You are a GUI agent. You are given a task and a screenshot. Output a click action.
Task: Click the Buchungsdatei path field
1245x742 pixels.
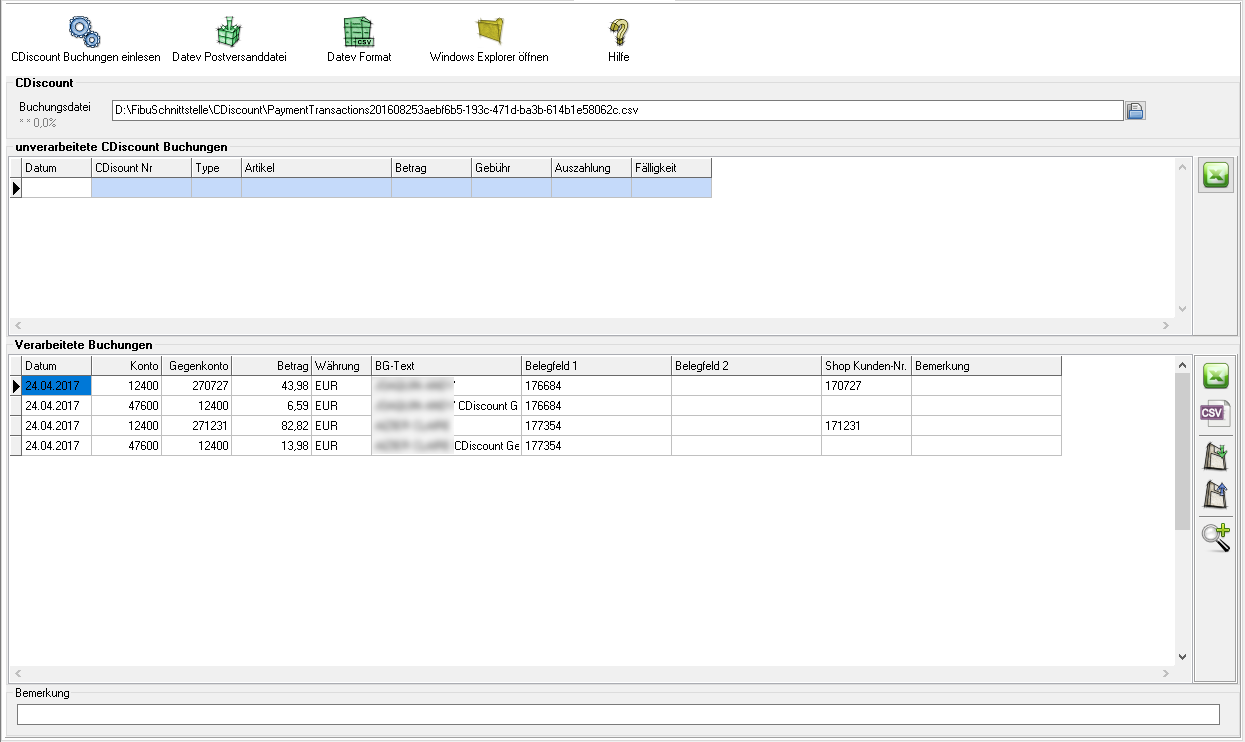point(616,110)
